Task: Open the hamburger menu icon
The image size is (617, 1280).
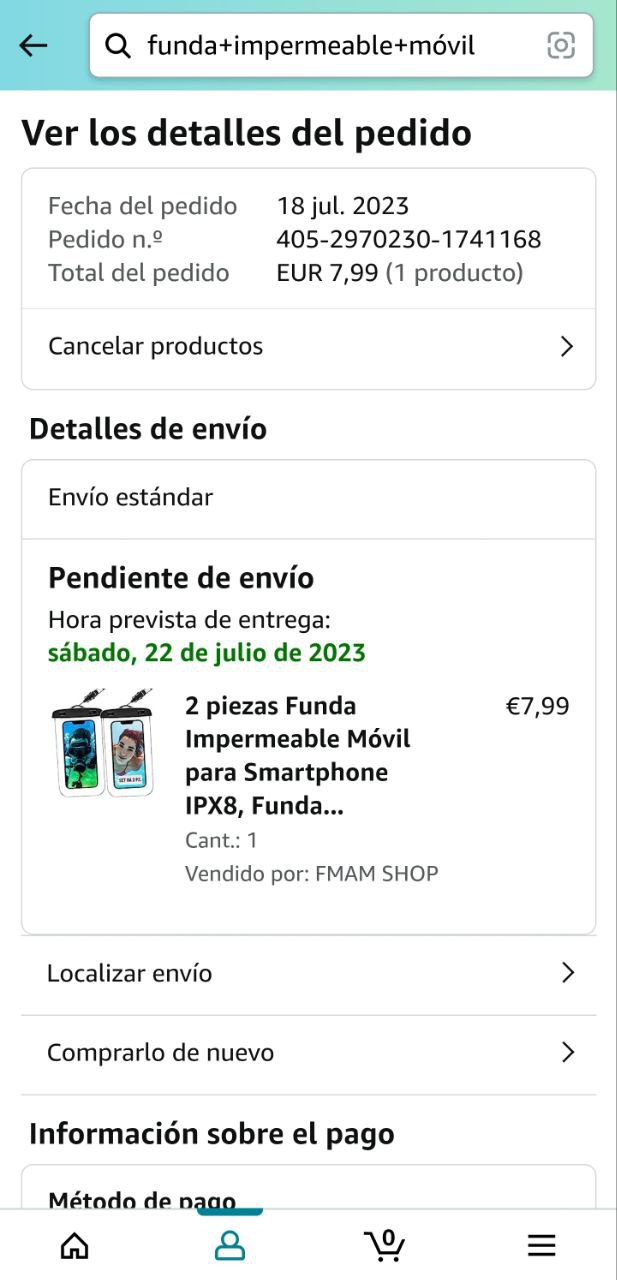Action: pyautogui.click(x=541, y=1245)
